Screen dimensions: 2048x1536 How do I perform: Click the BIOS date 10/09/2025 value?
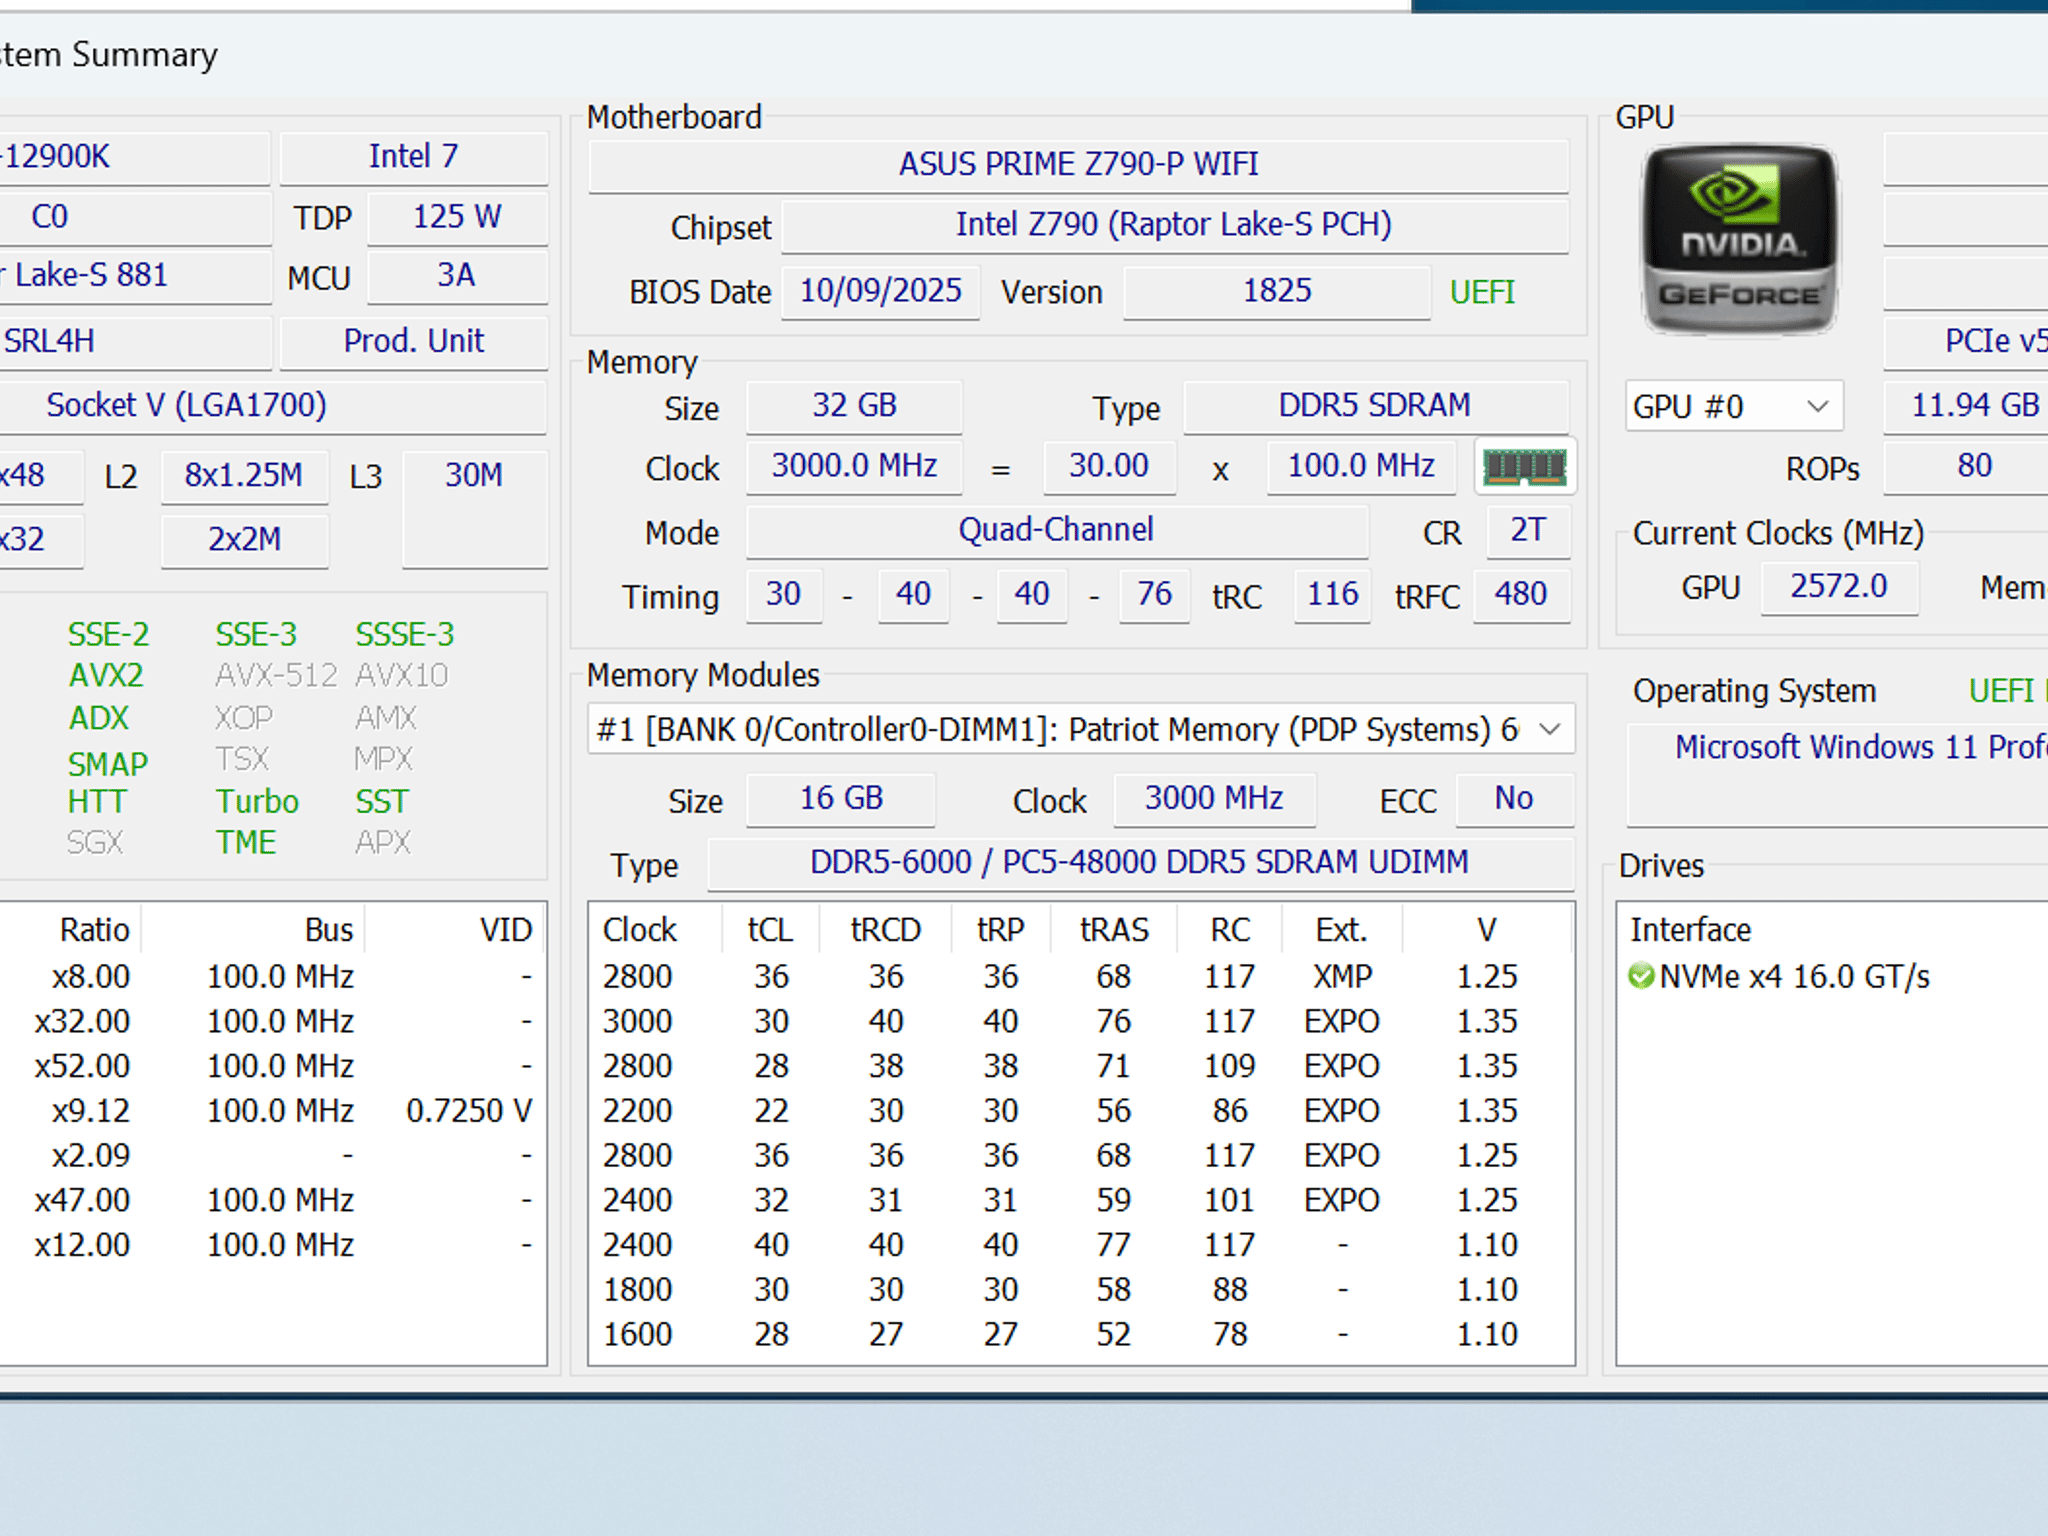(x=880, y=291)
